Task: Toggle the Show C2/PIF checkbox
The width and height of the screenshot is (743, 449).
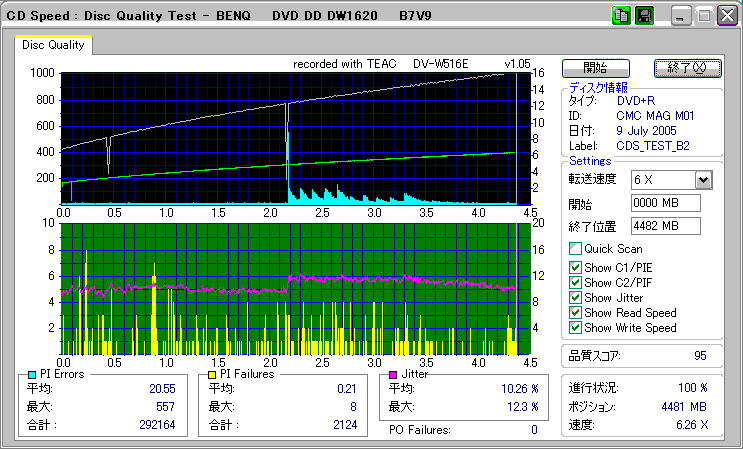Action: pos(575,282)
